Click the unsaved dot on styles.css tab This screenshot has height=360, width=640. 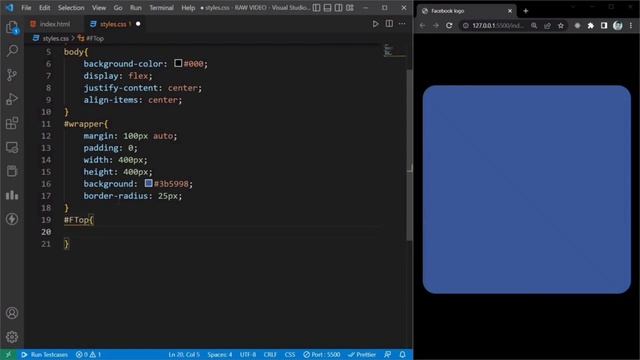(x=138, y=24)
